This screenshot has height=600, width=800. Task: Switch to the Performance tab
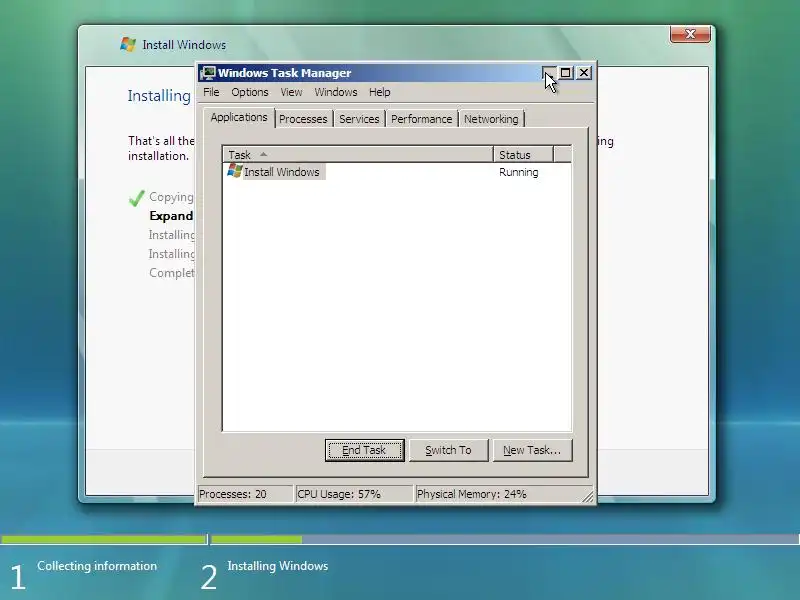[x=421, y=119]
